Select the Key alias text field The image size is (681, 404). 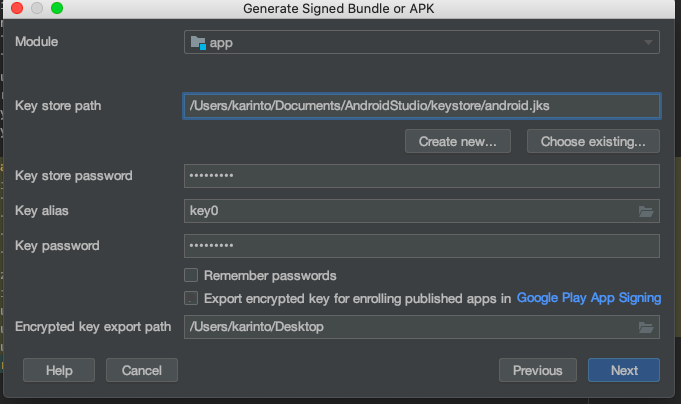[410, 211]
